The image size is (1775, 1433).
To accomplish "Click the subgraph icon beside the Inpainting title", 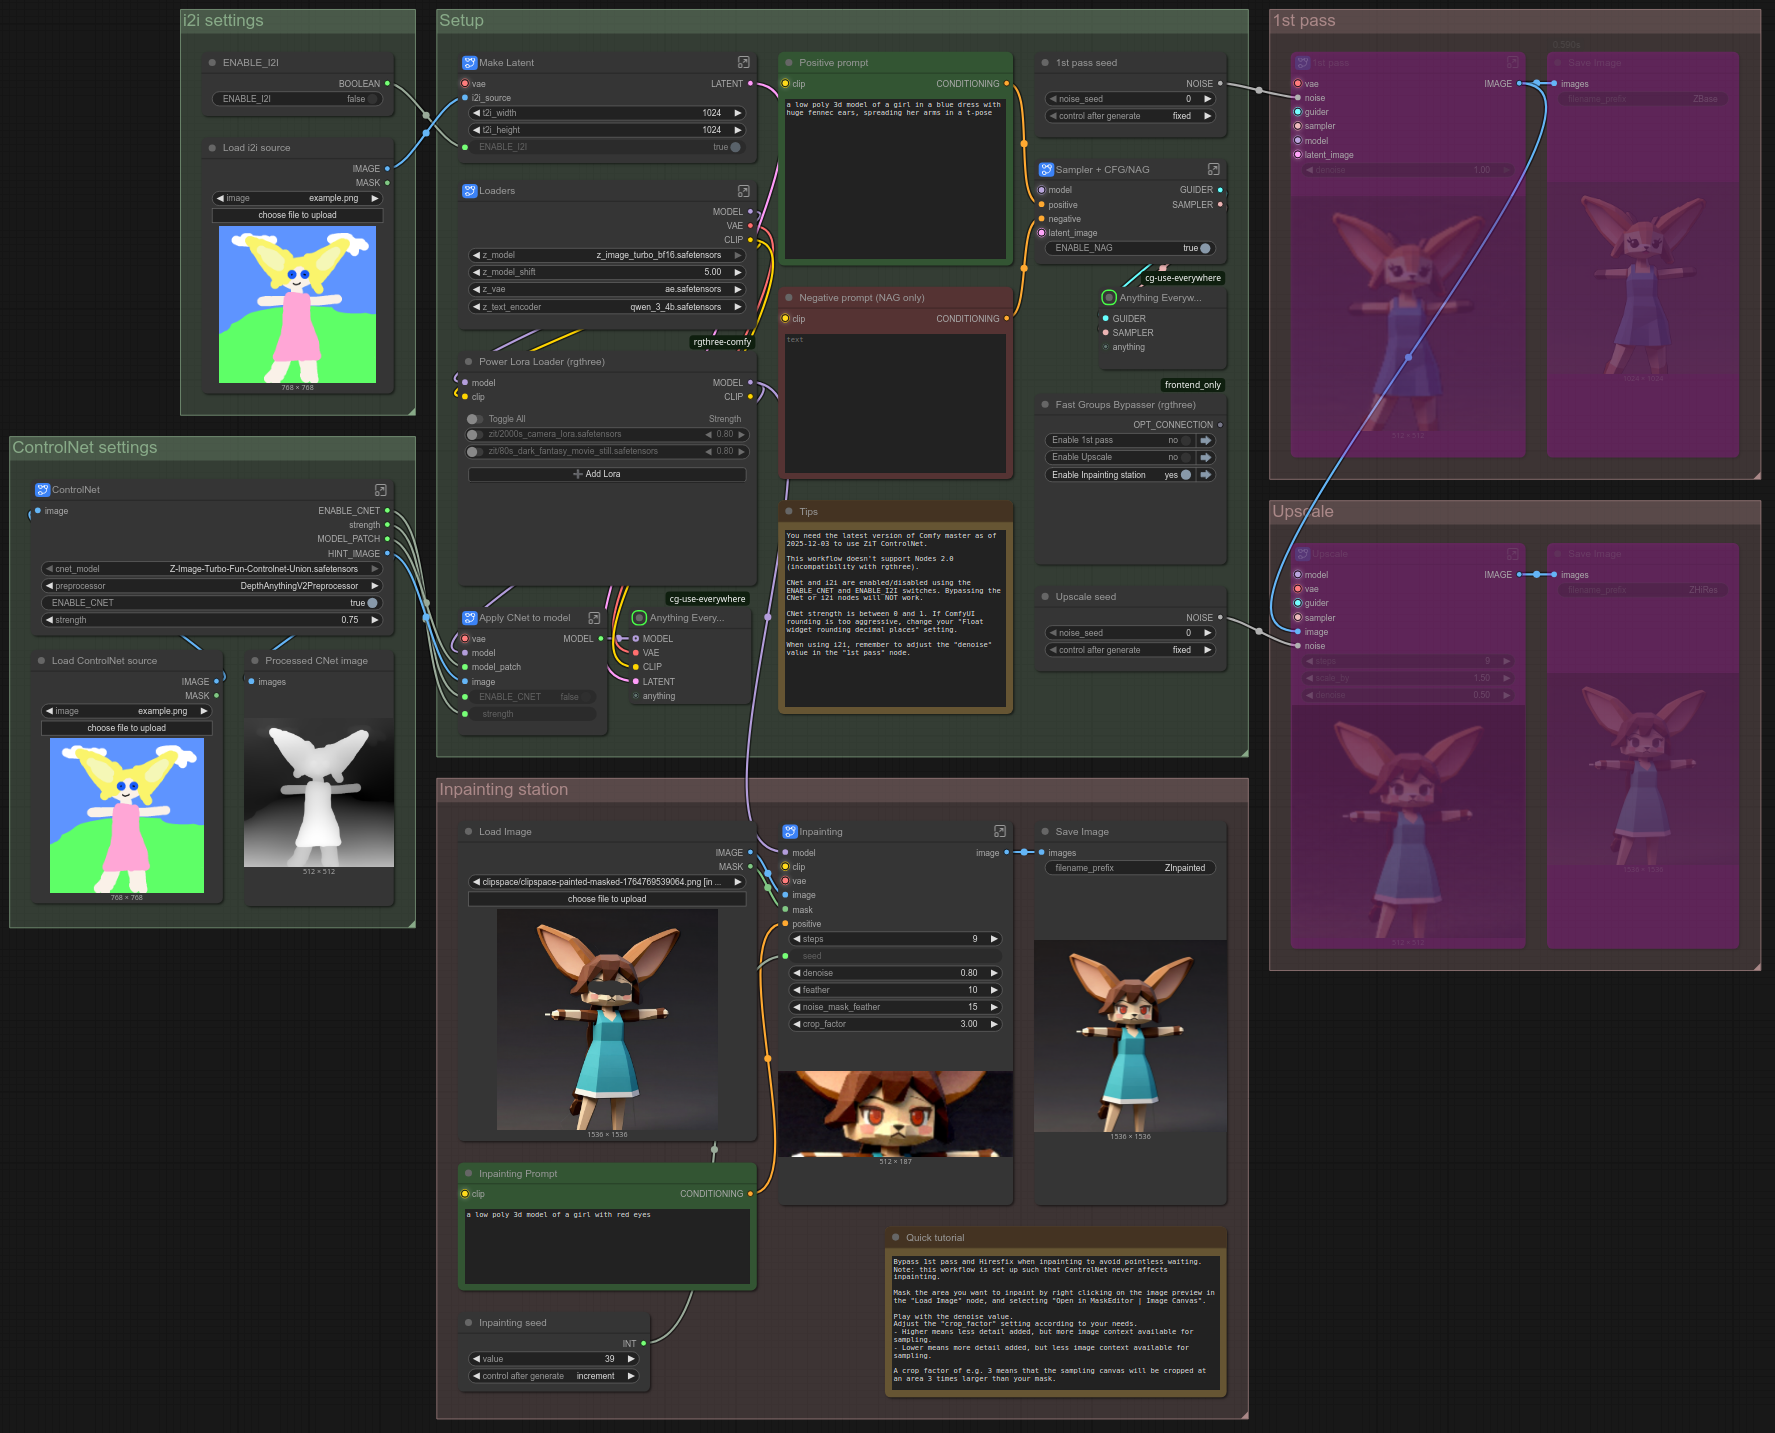I will (x=790, y=832).
